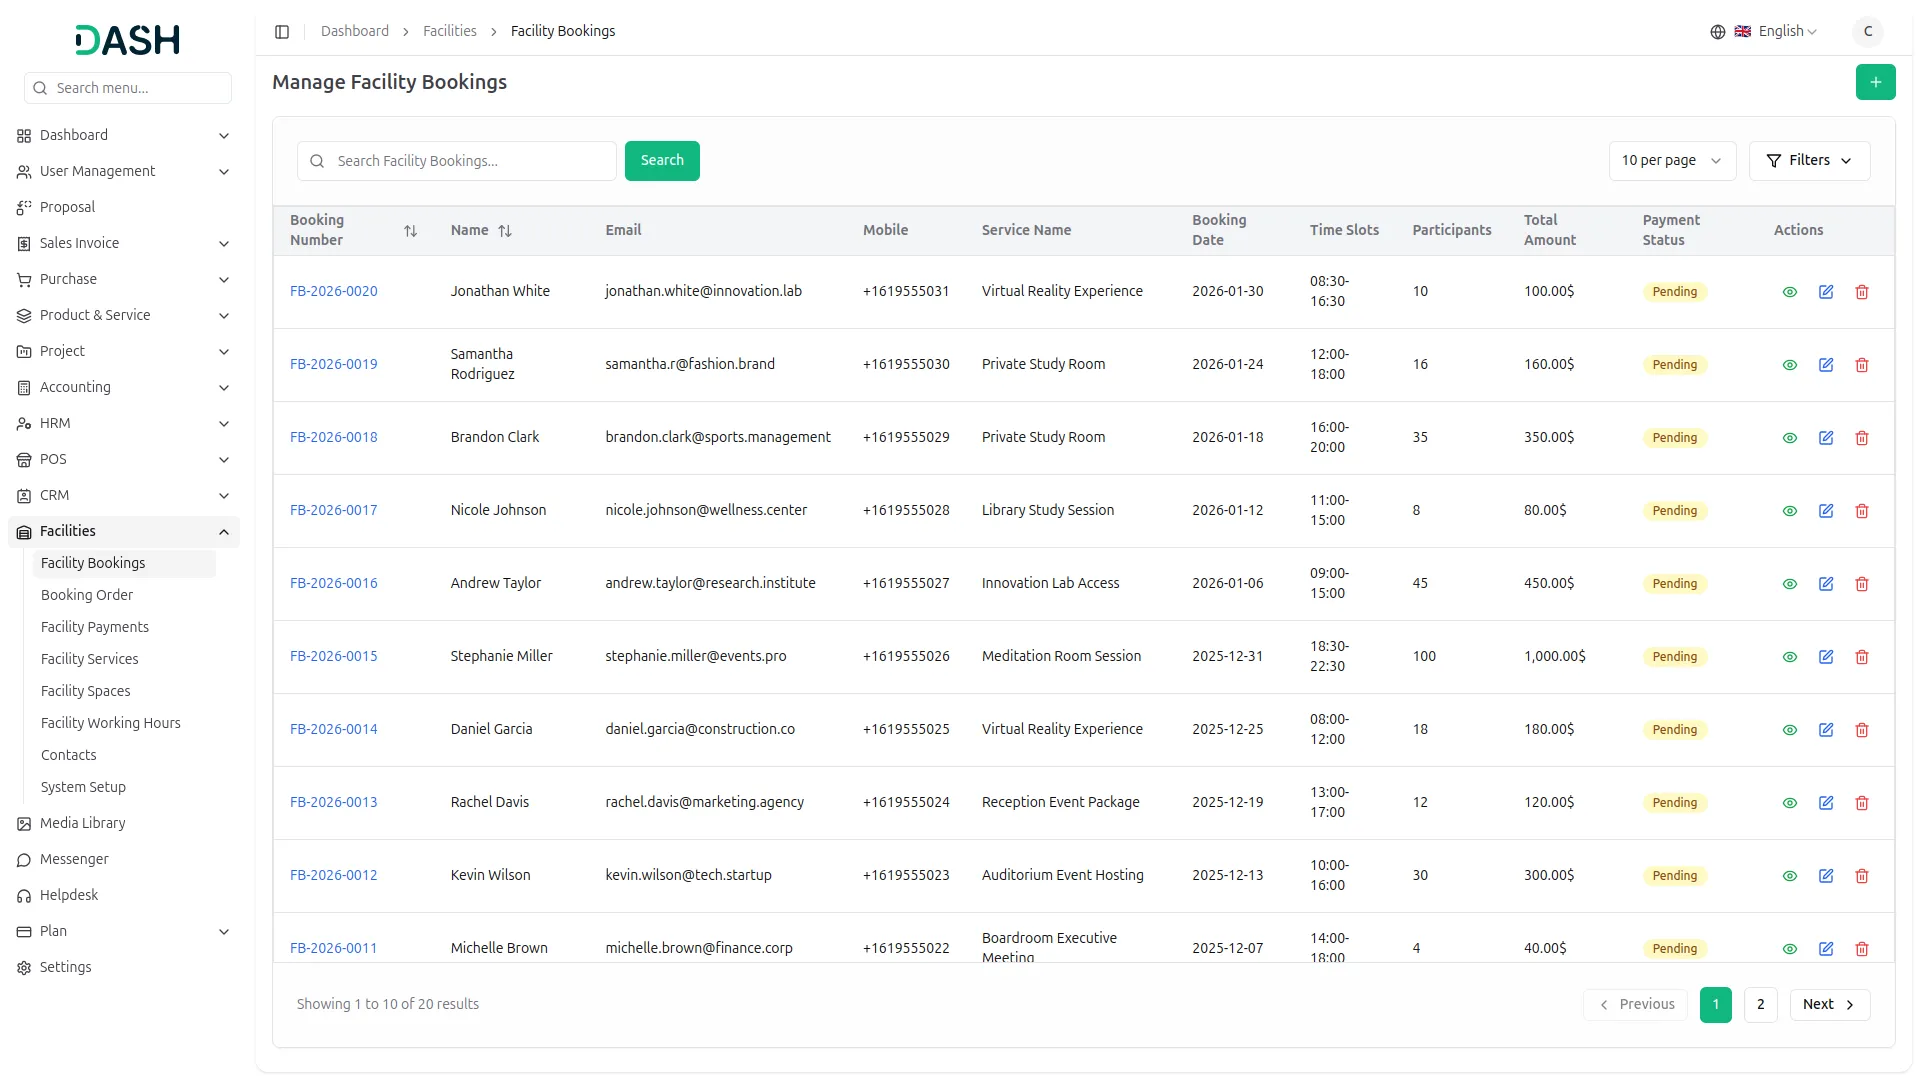1920x1080 pixels.
Task: Open Facility Payments in sidebar
Action: click(95, 627)
